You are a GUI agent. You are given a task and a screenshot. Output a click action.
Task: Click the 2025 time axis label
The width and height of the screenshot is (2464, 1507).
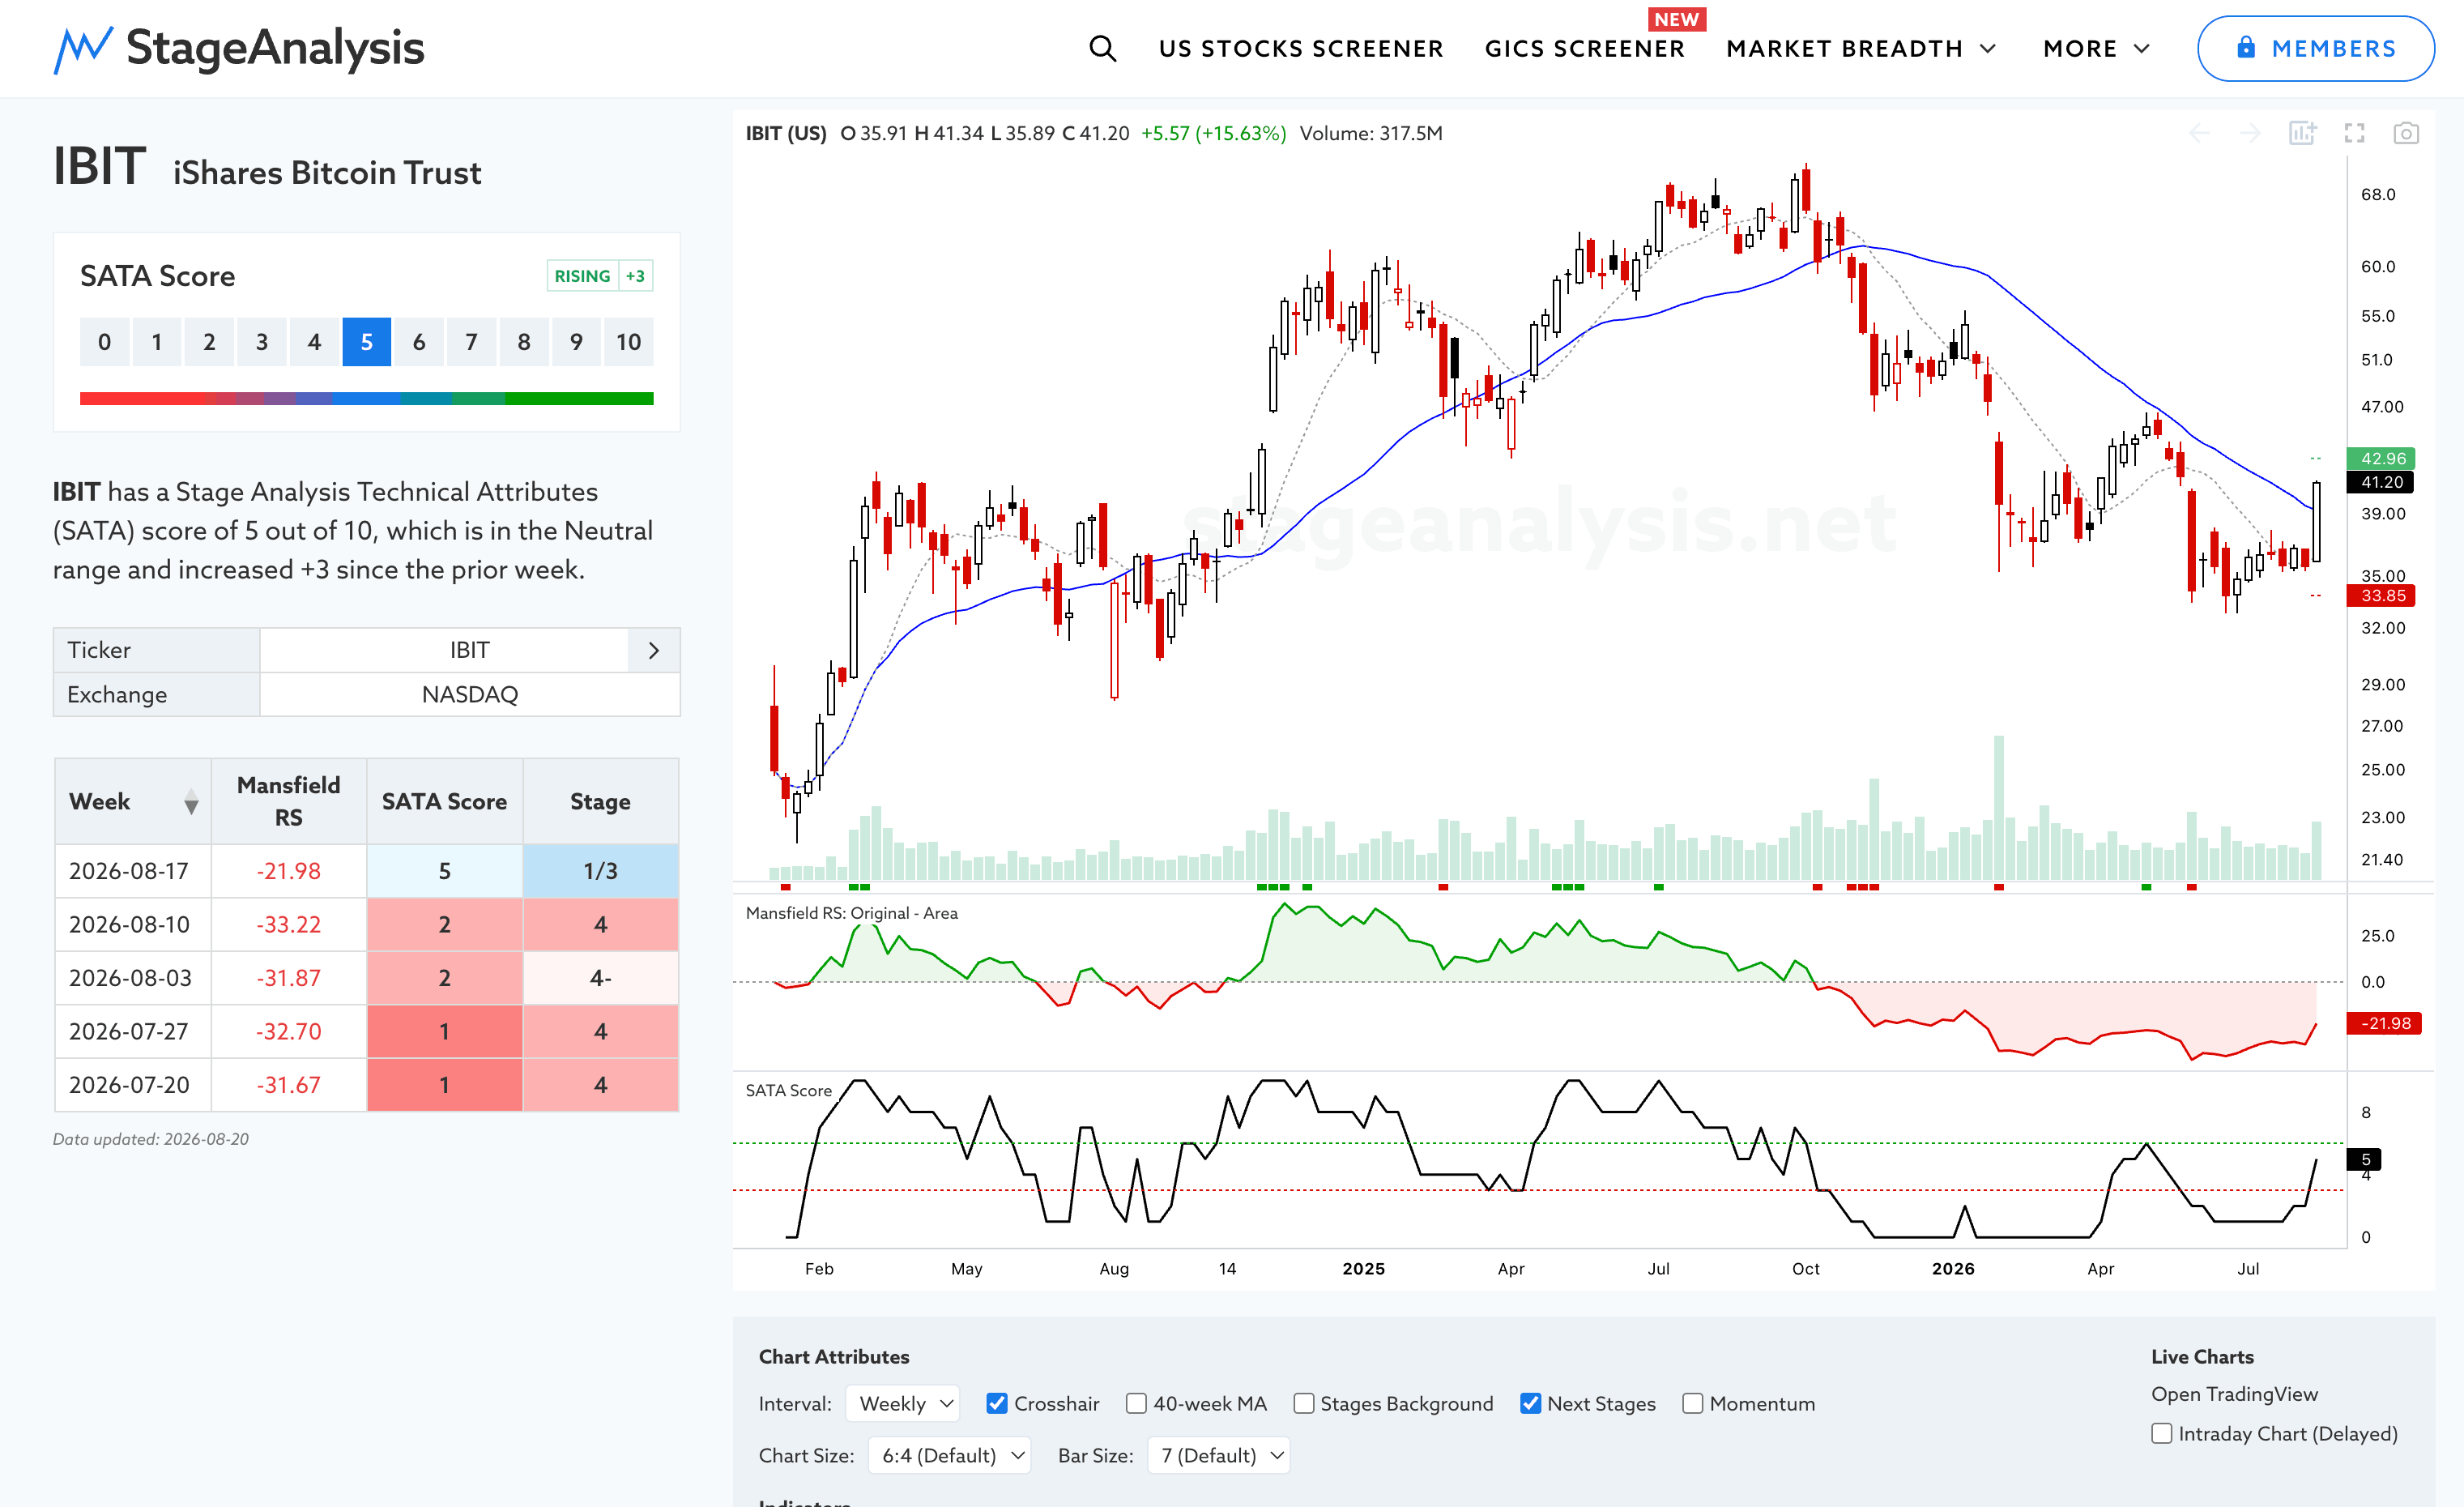coord(1363,1268)
